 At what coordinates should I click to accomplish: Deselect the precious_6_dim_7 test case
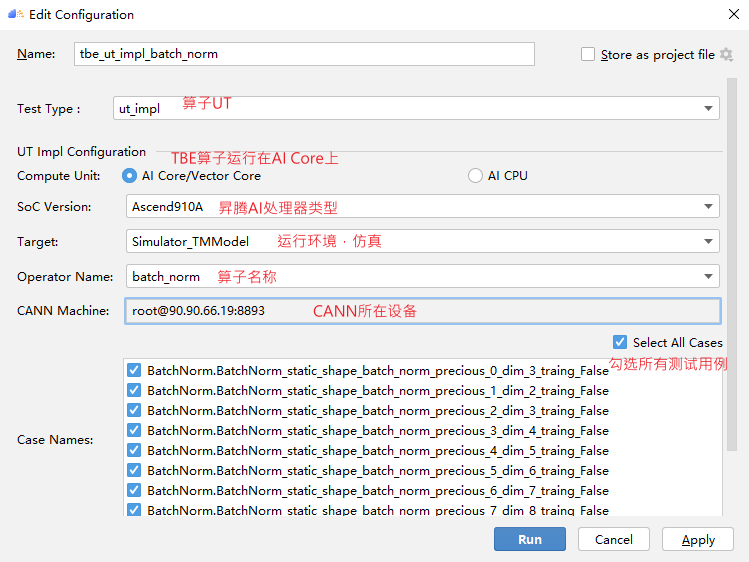[134, 490]
